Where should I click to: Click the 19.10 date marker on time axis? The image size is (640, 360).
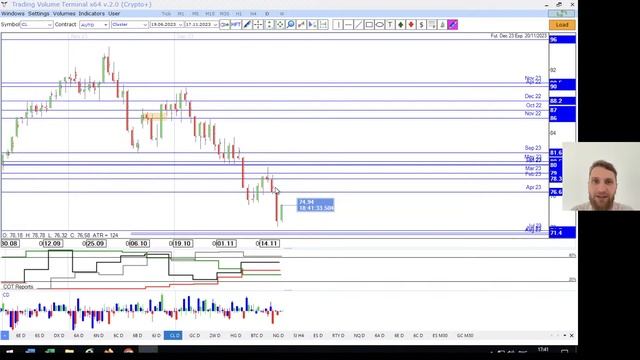tap(182, 244)
